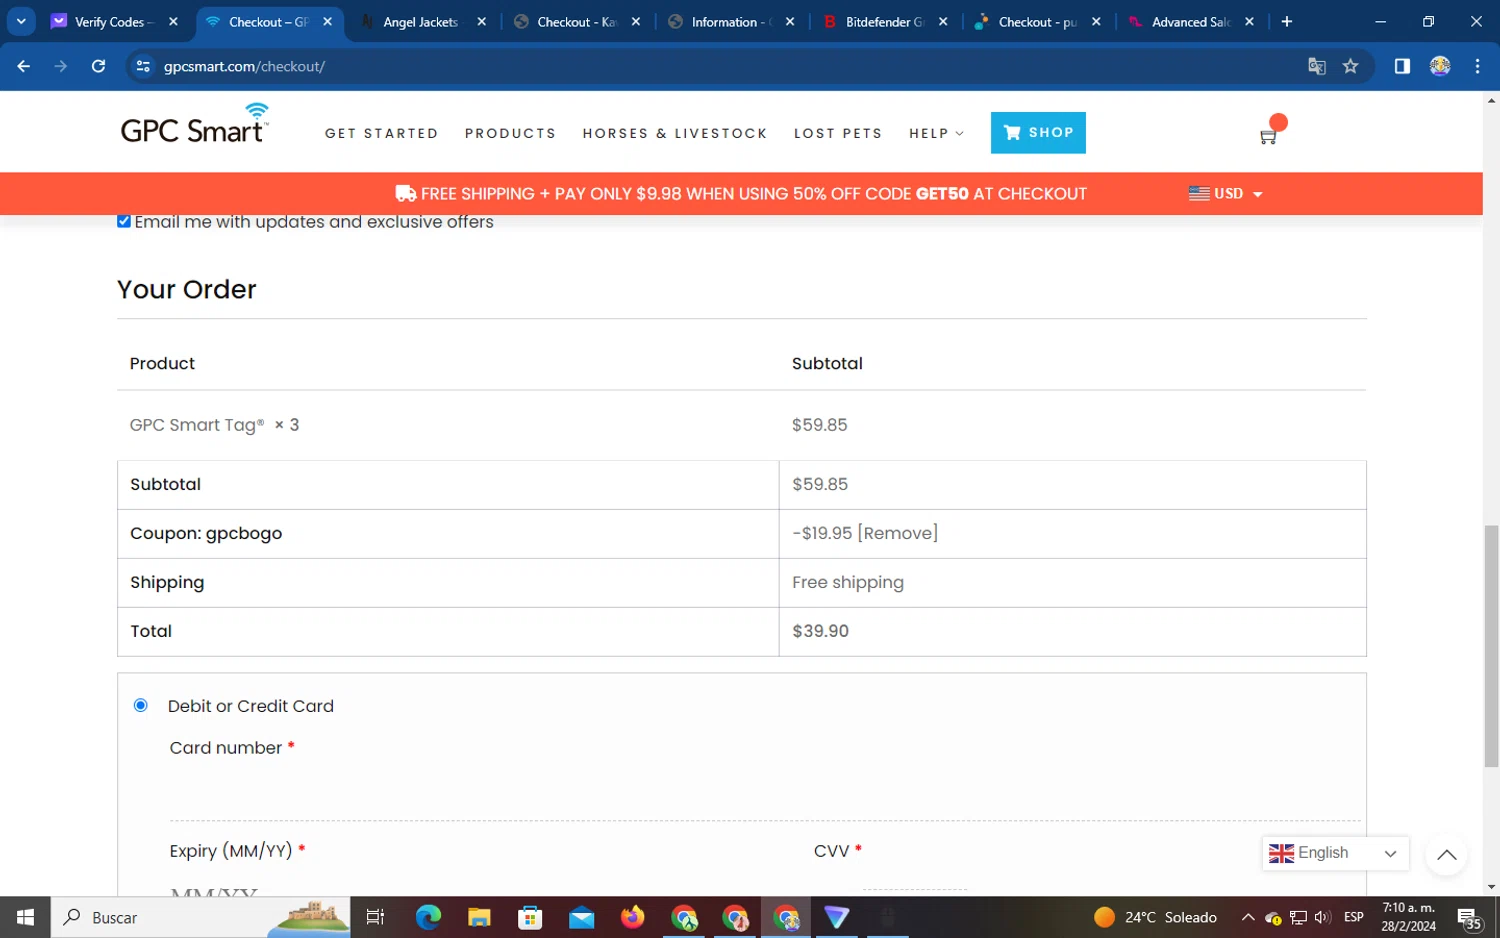Open the shopping cart icon
1500x938 pixels.
tap(1268, 137)
